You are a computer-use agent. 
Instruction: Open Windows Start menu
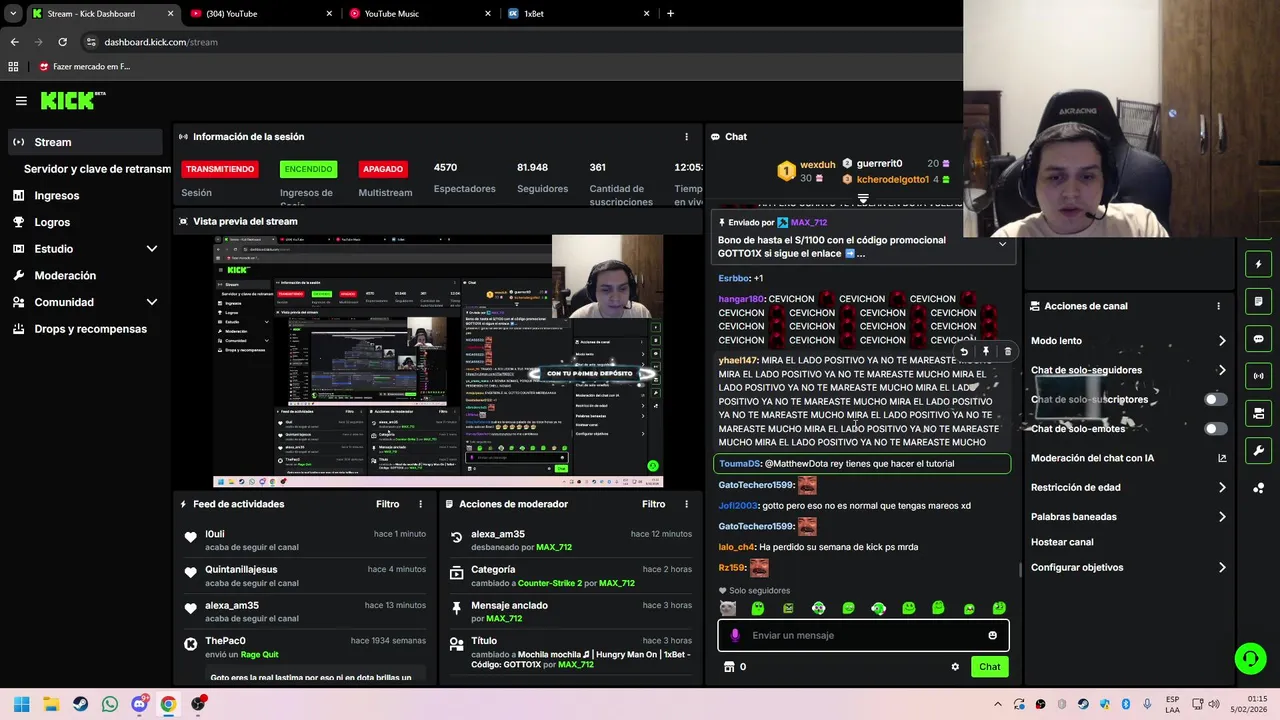coord(21,705)
